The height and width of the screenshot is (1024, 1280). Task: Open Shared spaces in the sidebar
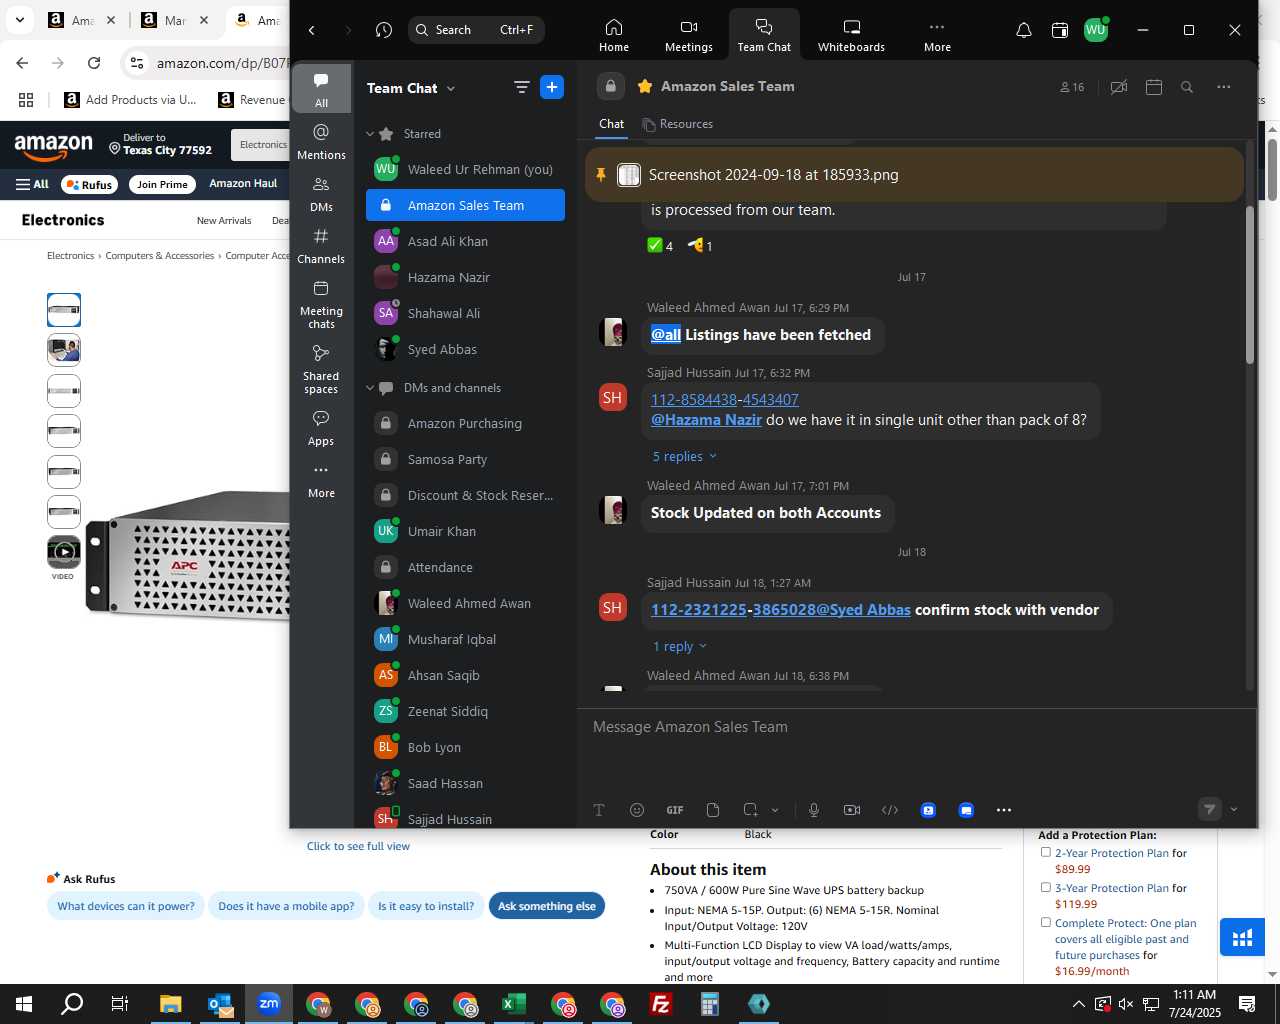(321, 369)
